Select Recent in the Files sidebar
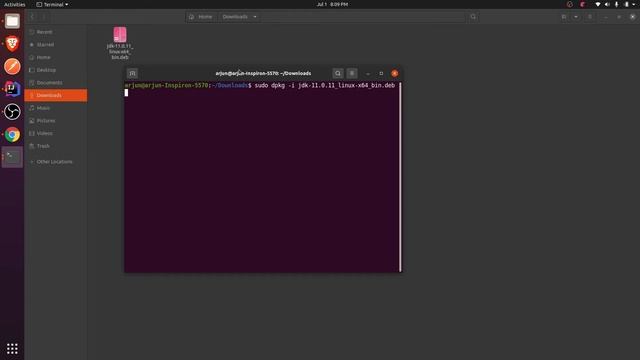Image resolution: width=640 pixels, height=360 pixels. (x=56, y=32)
